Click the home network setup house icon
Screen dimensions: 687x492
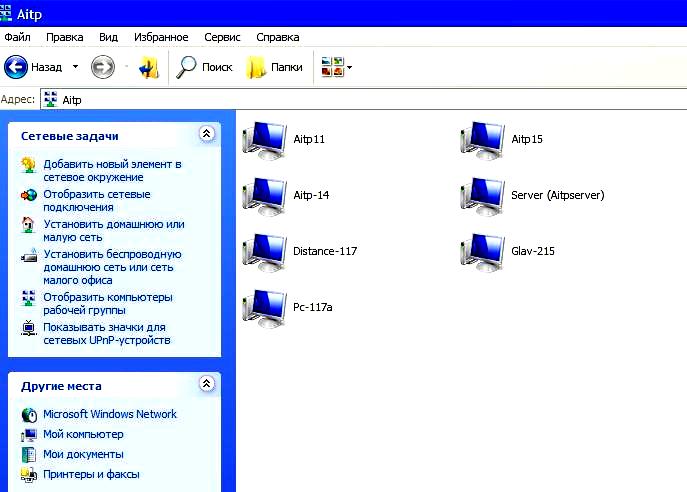[x=28, y=225]
